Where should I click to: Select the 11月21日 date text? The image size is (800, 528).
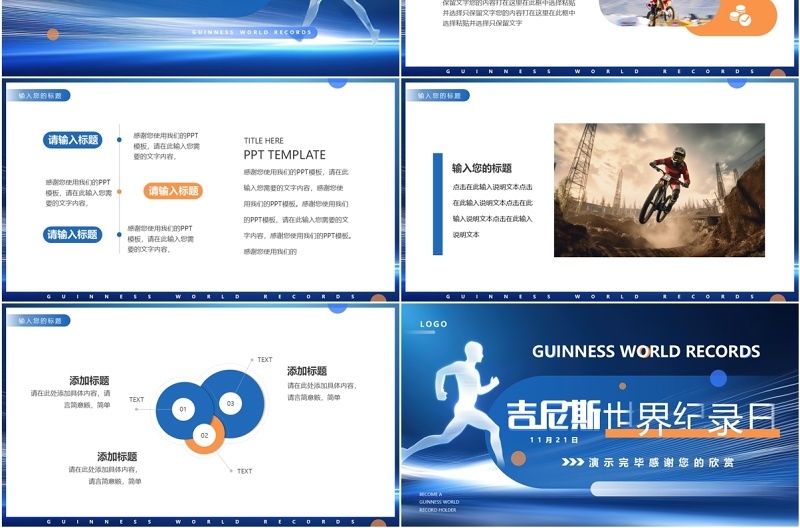tap(554, 440)
